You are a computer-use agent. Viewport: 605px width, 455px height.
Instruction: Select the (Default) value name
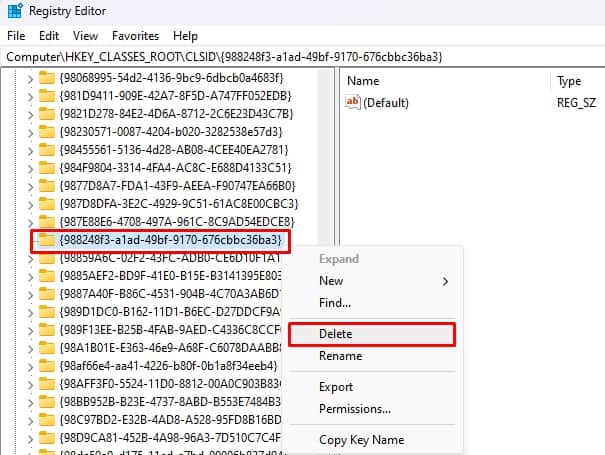386,103
